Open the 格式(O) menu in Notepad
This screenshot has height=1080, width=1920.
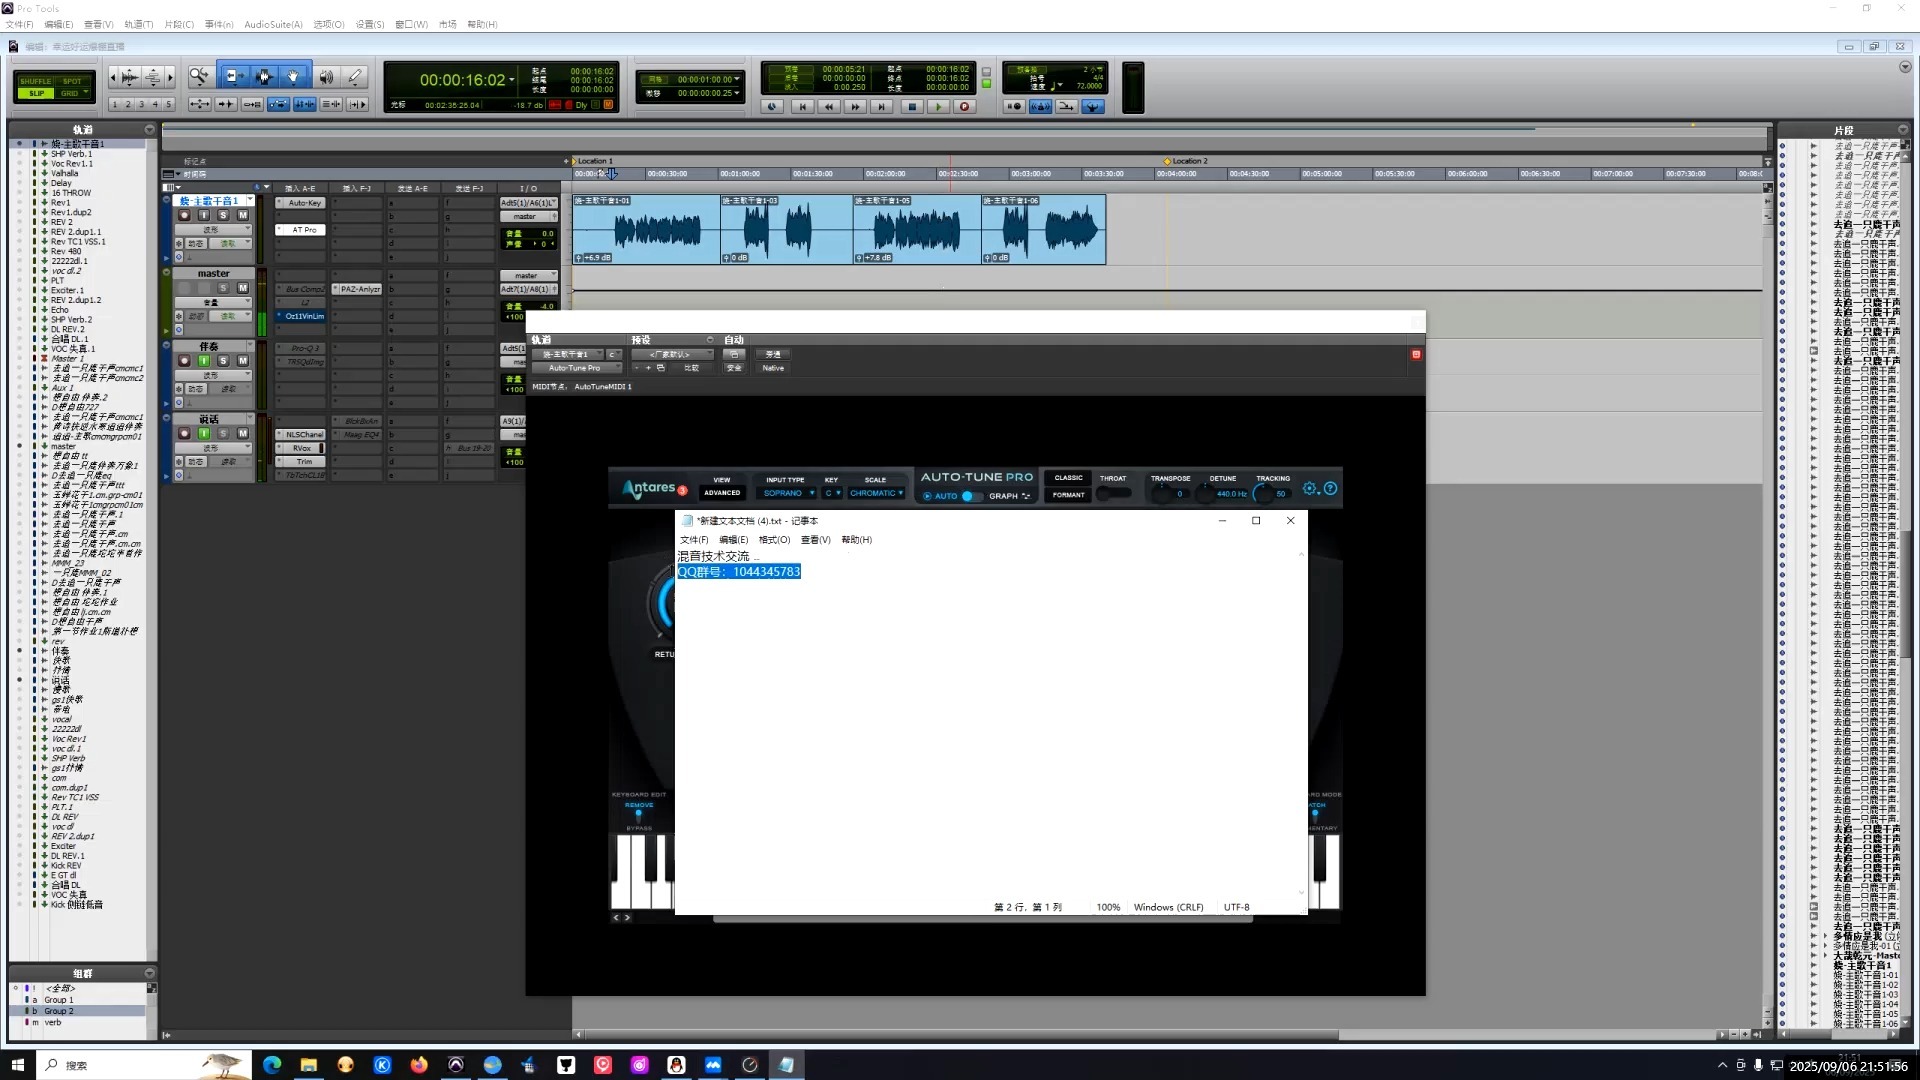[x=774, y=540]
